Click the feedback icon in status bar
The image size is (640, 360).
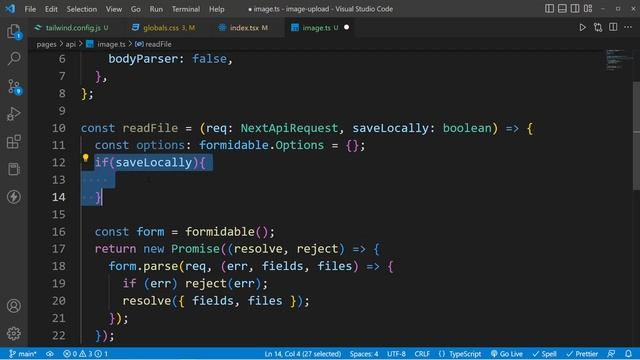611,353
